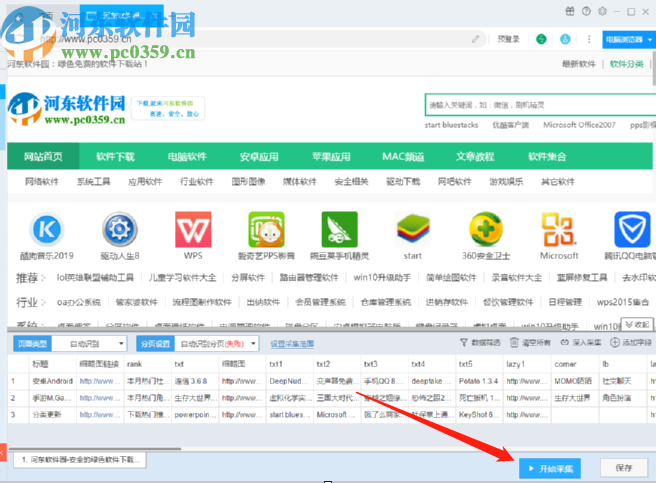This screenshot has width=656, height=483.
Task: Click the 安卓Android cell in row 1
Action: (53, 381)
